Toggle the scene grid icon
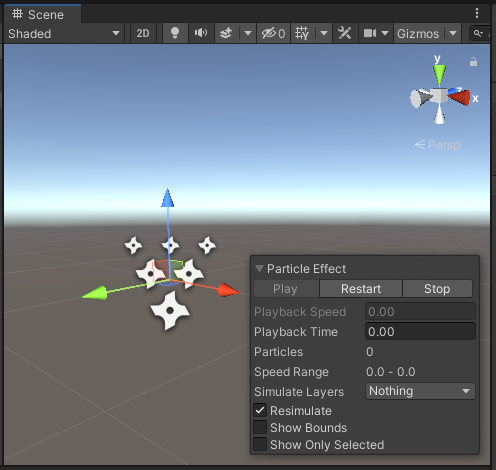 click(302, 33)
